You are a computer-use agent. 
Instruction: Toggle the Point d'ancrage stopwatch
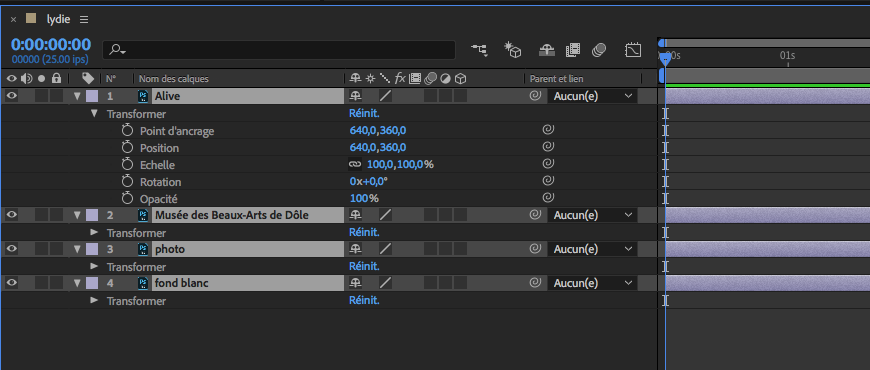(x=128, y=131)
